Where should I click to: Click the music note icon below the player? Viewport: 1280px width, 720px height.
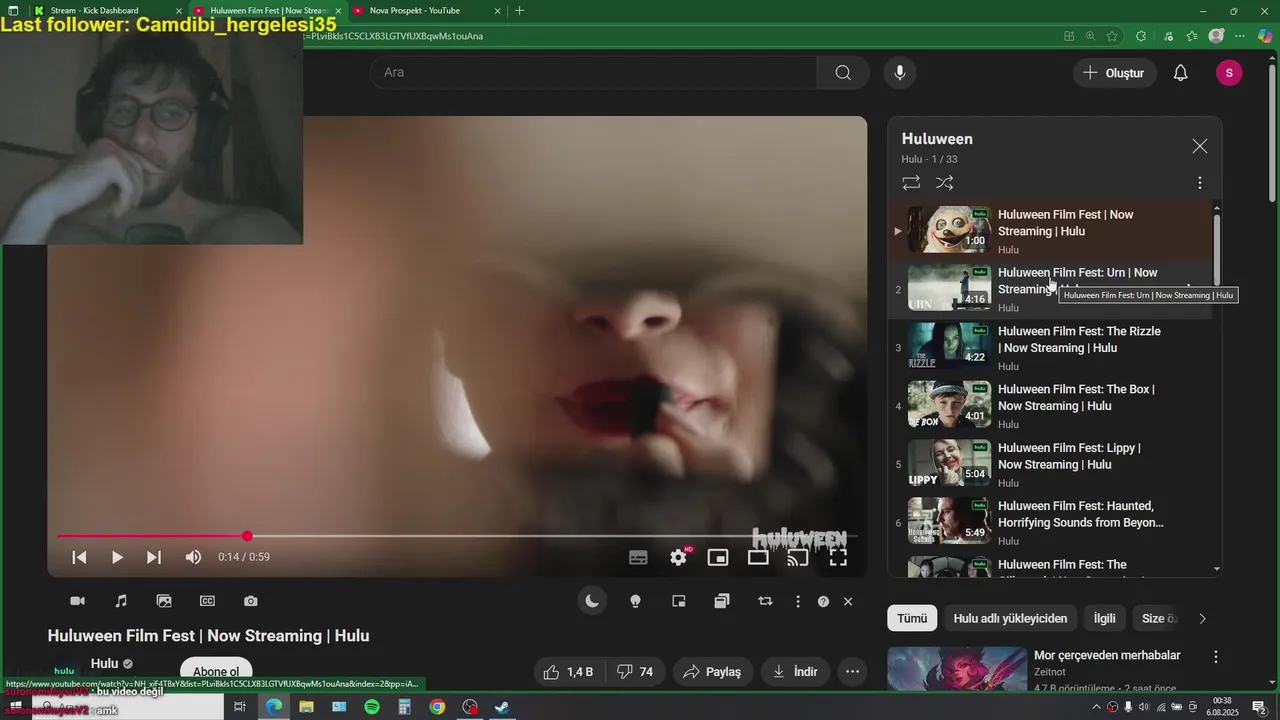pos(121,601)
